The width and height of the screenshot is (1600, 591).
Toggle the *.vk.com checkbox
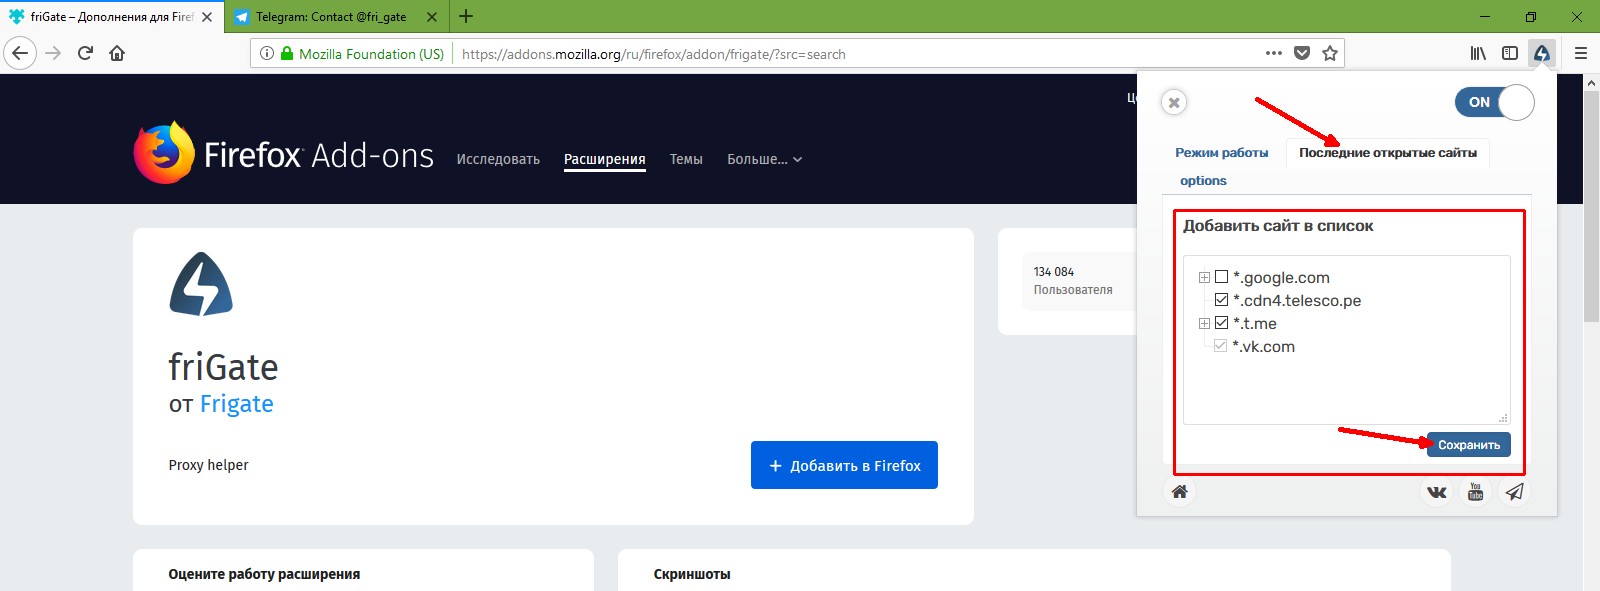coord(1220,346)
